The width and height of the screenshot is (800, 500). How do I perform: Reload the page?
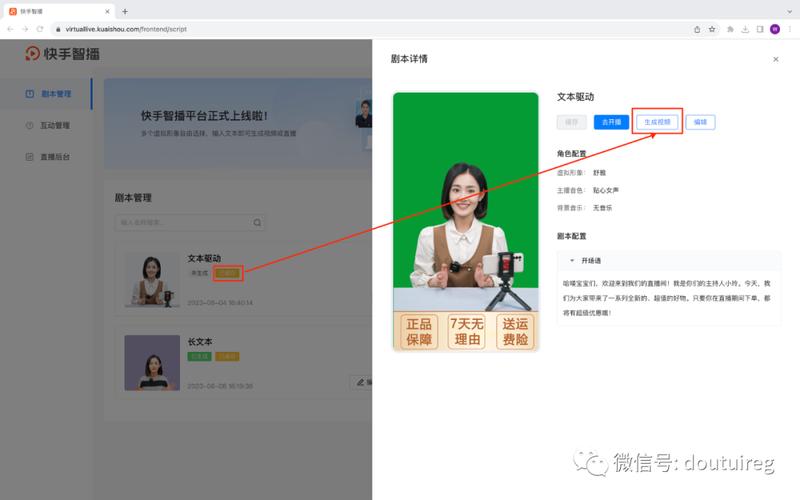[x=40, y=29]
